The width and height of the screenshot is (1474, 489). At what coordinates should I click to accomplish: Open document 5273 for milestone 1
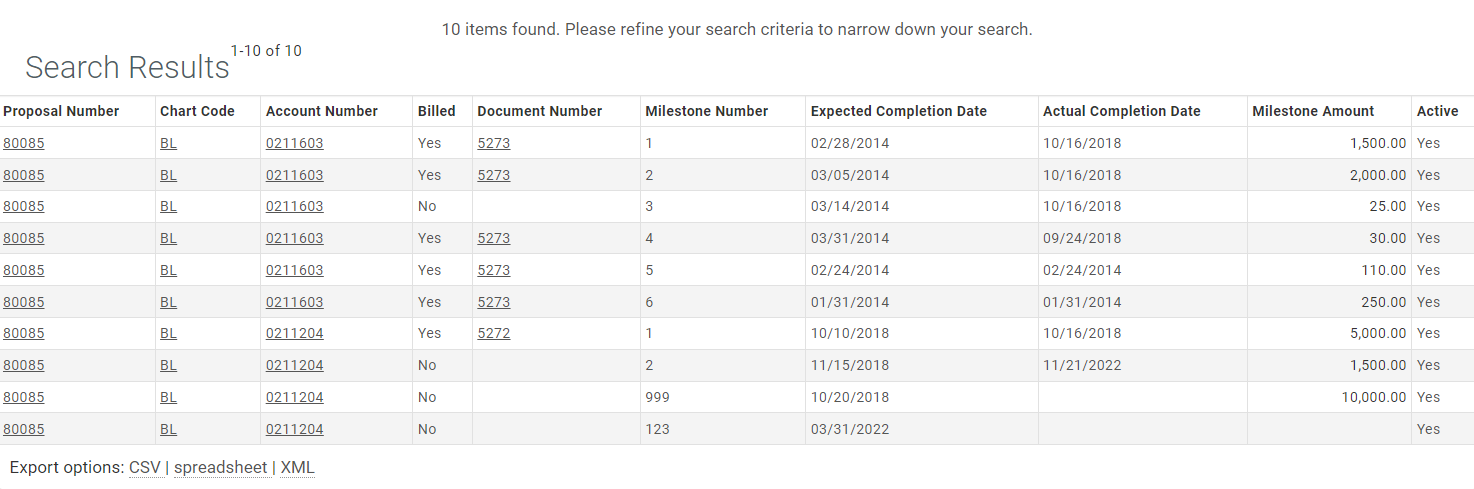pyautogui.click(x=494, y=143)
